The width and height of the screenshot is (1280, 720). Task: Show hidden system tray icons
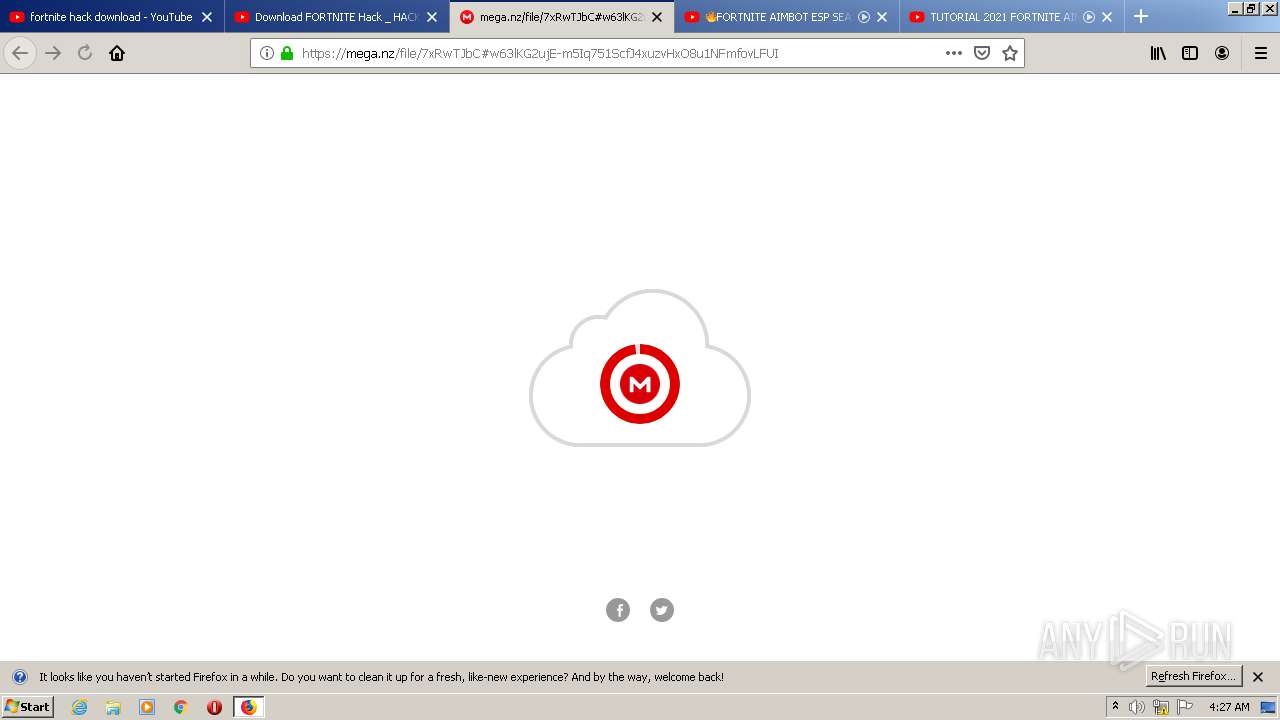[1116, 707]
